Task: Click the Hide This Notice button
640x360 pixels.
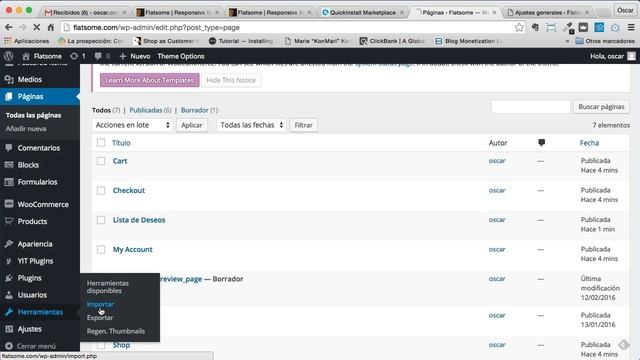Action: (231, 80)
